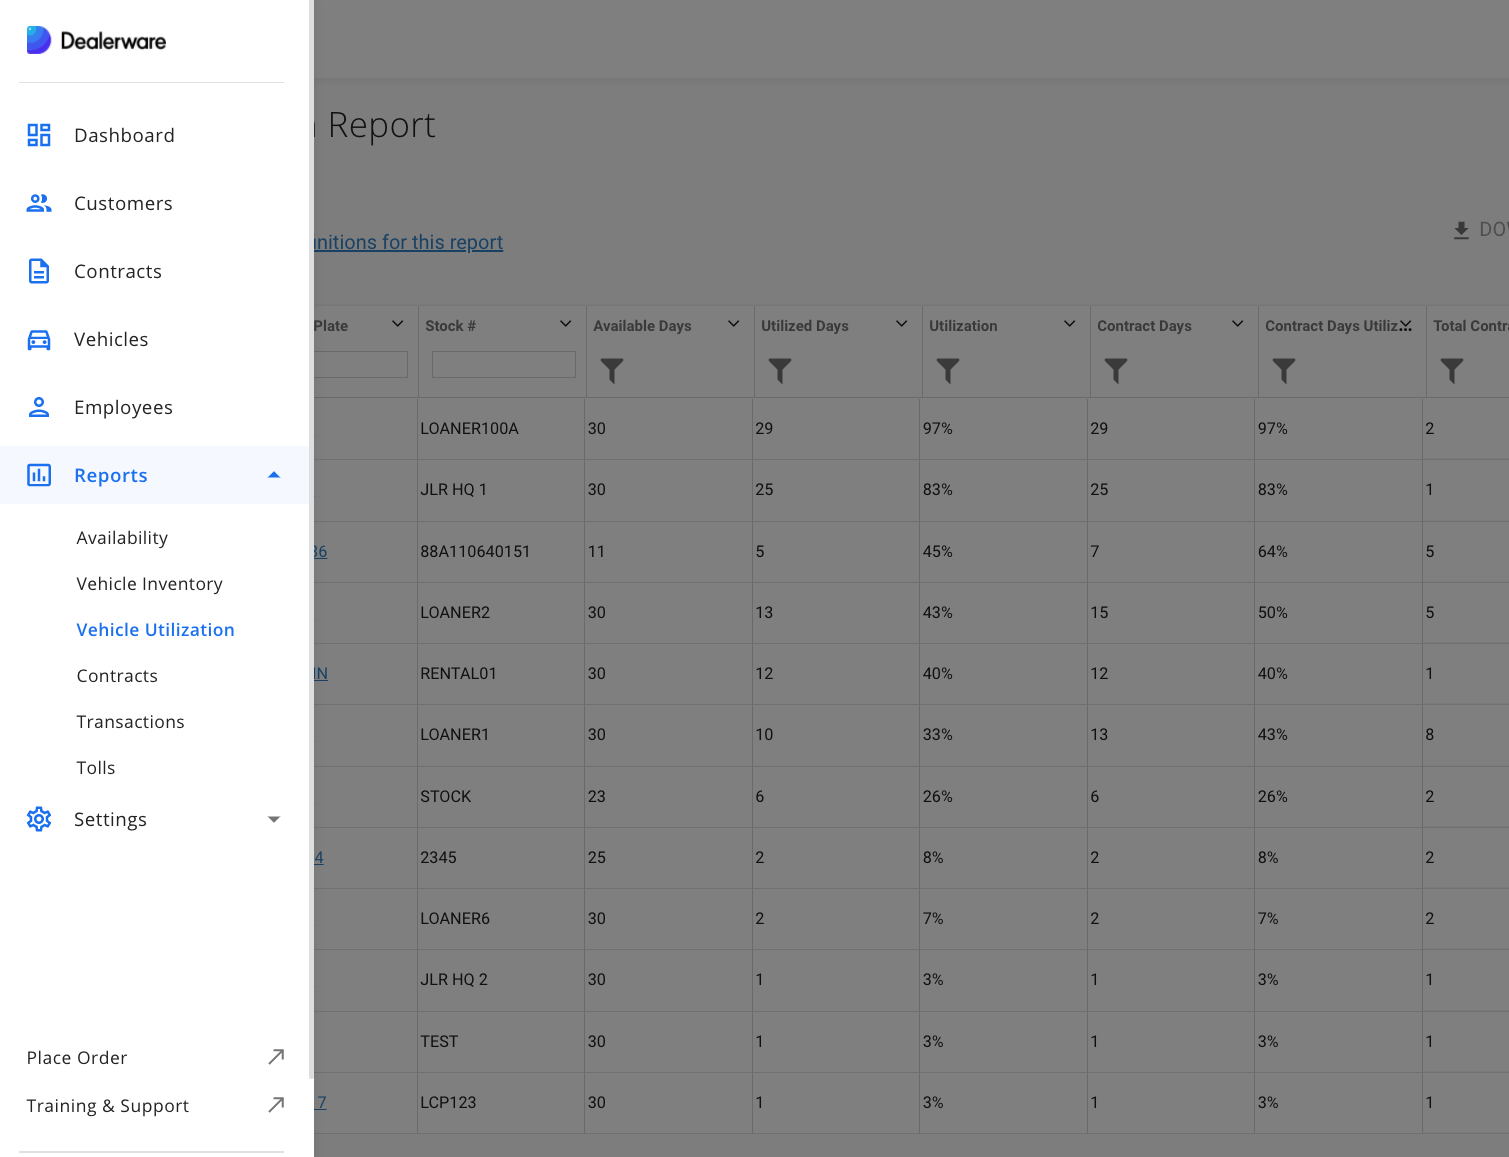Click the Dealerware logo
Viewport: 1509px width, 1157px height.
pyautogui.click(x=96, y=40)
